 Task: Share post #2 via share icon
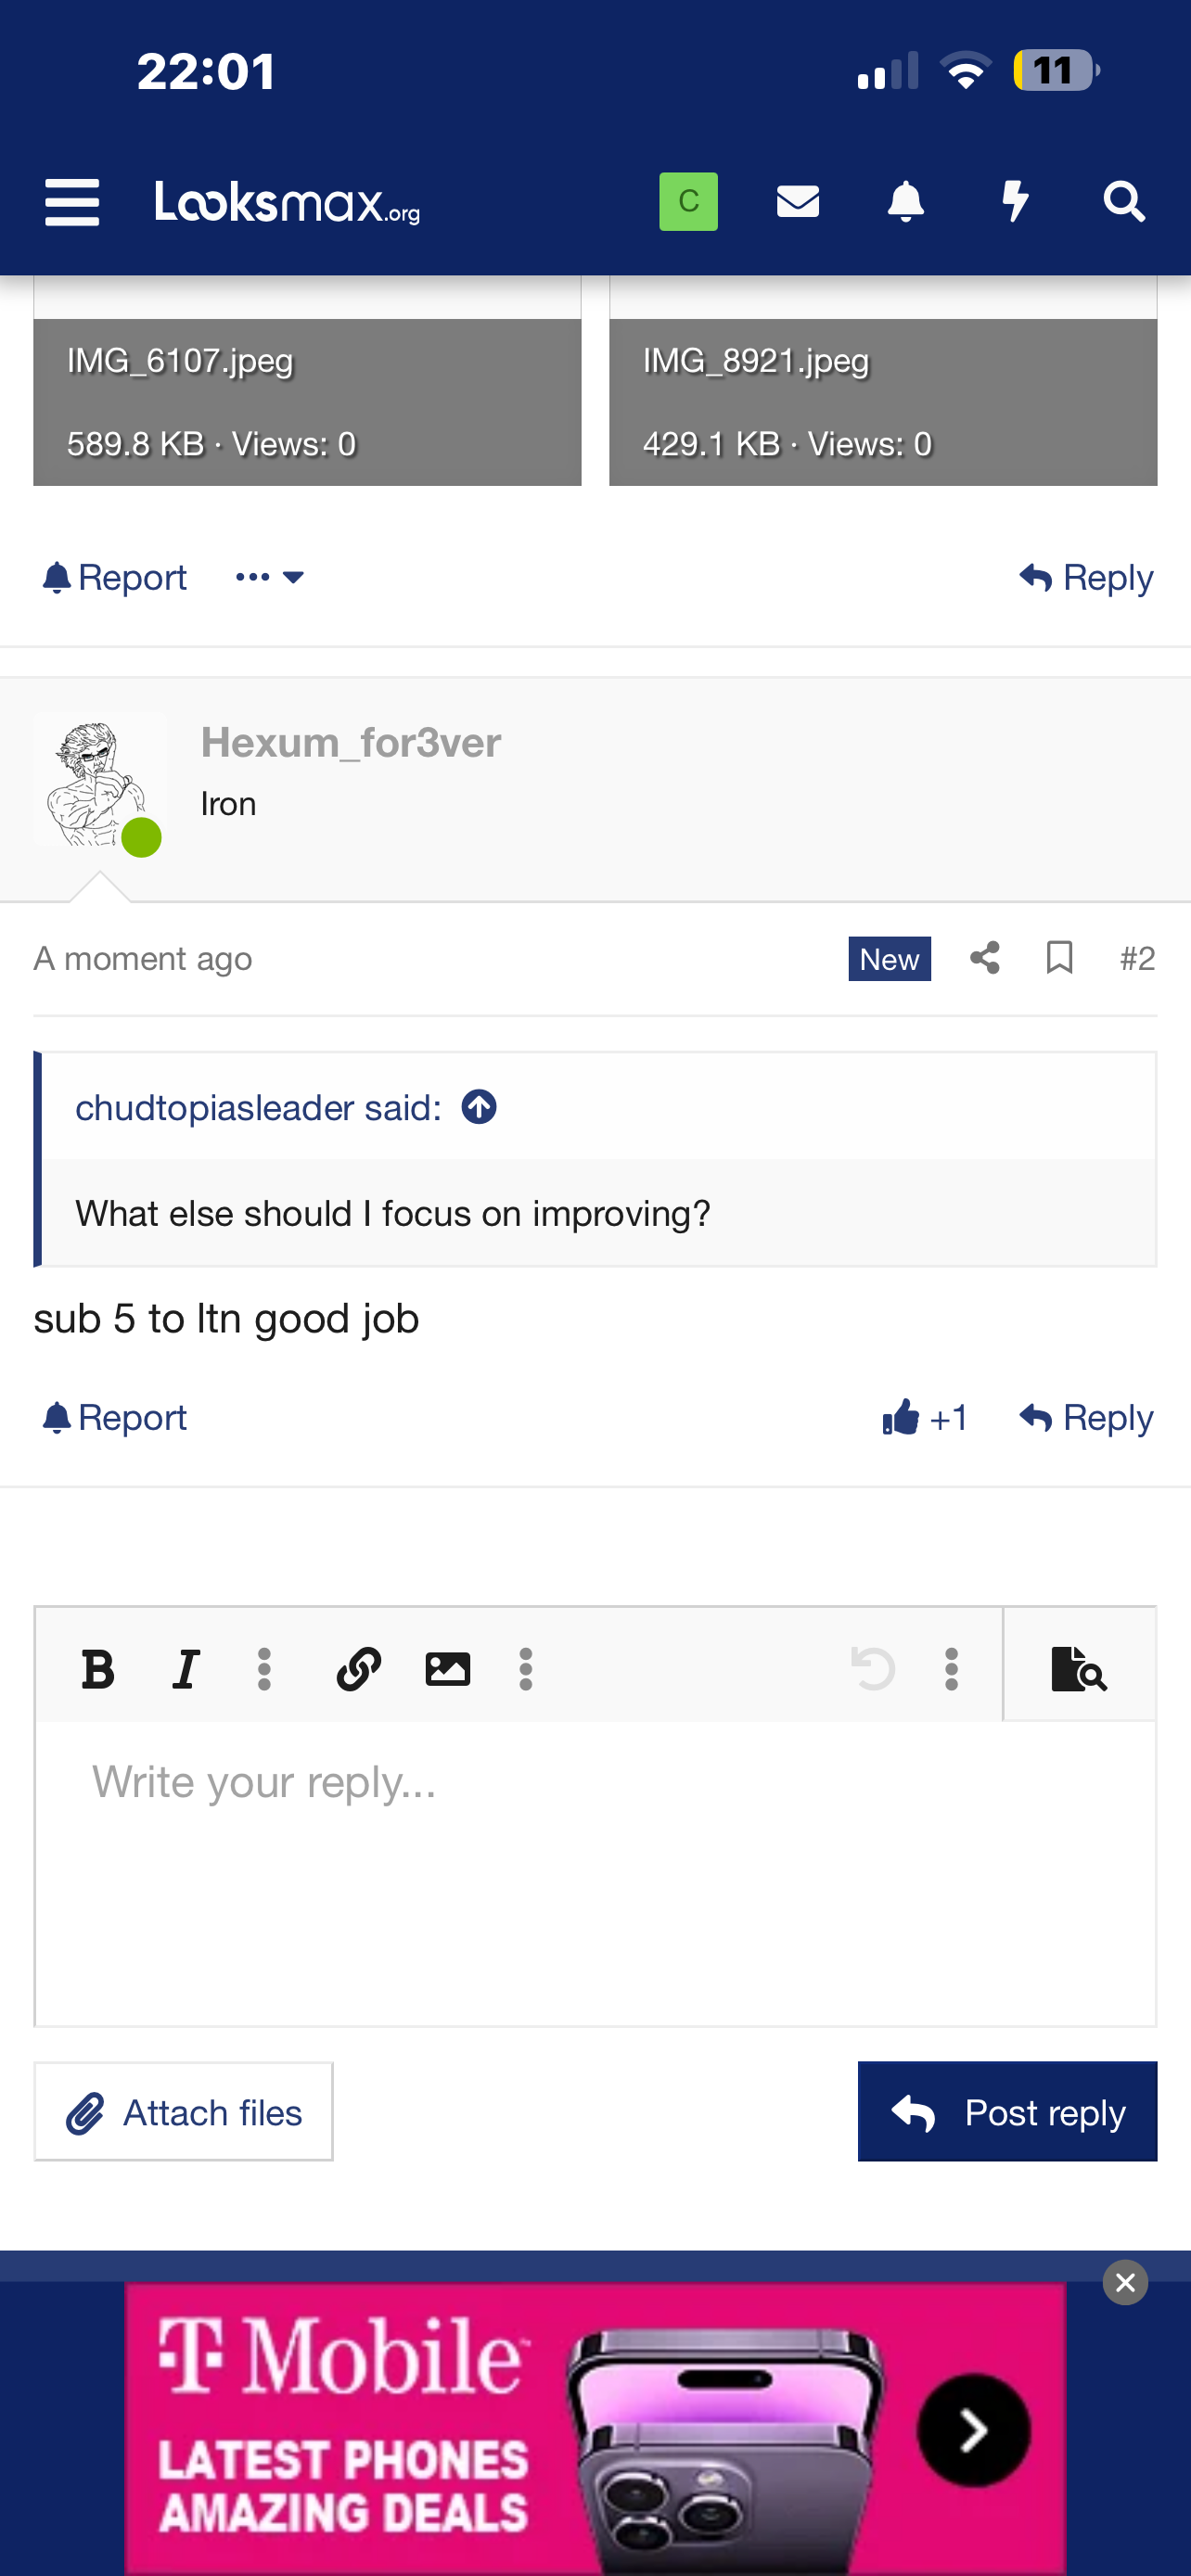(985, 958)
